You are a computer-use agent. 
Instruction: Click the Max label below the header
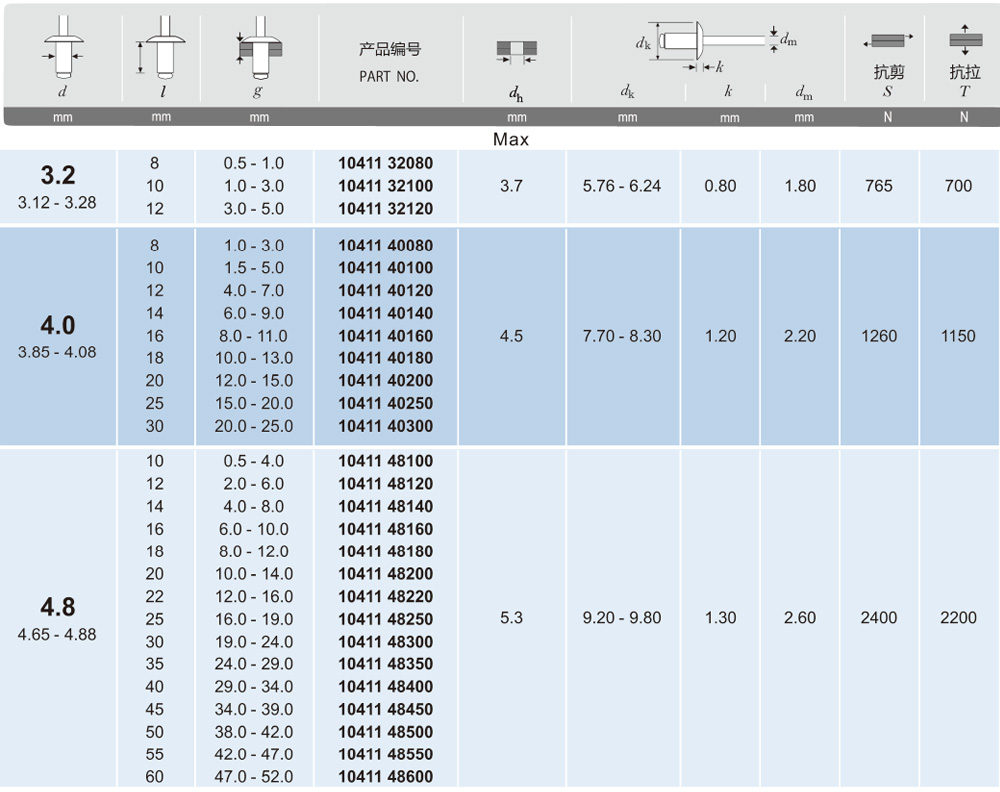click(x=511, y=140)
